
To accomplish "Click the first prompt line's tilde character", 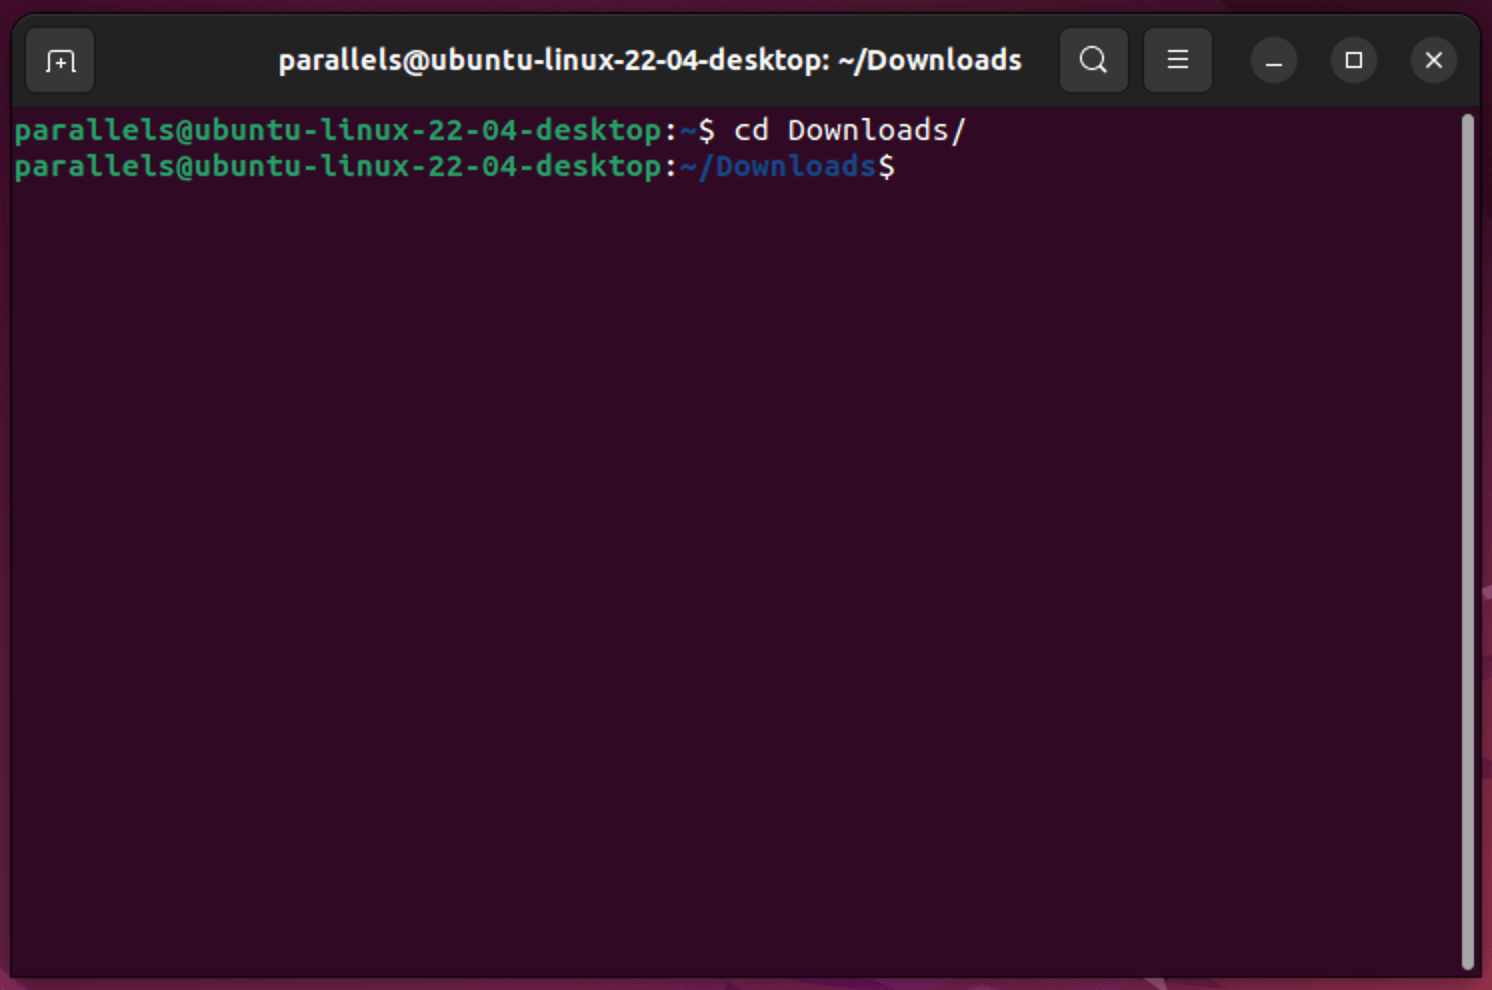I will 689,129.
